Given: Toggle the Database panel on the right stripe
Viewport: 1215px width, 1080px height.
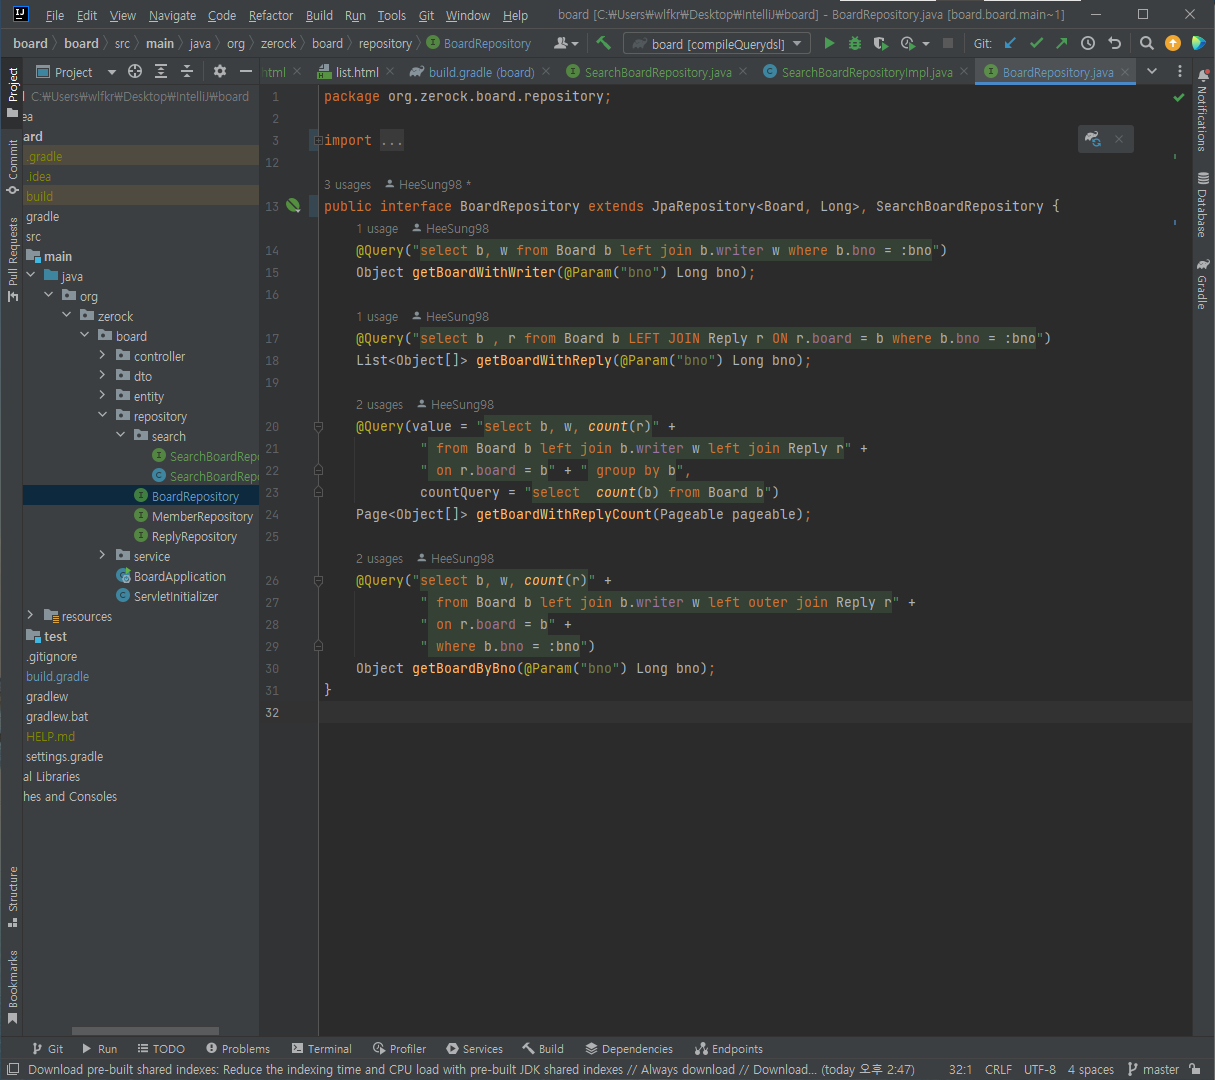Looking at the screenshot, I should [x=1202, y=205].
